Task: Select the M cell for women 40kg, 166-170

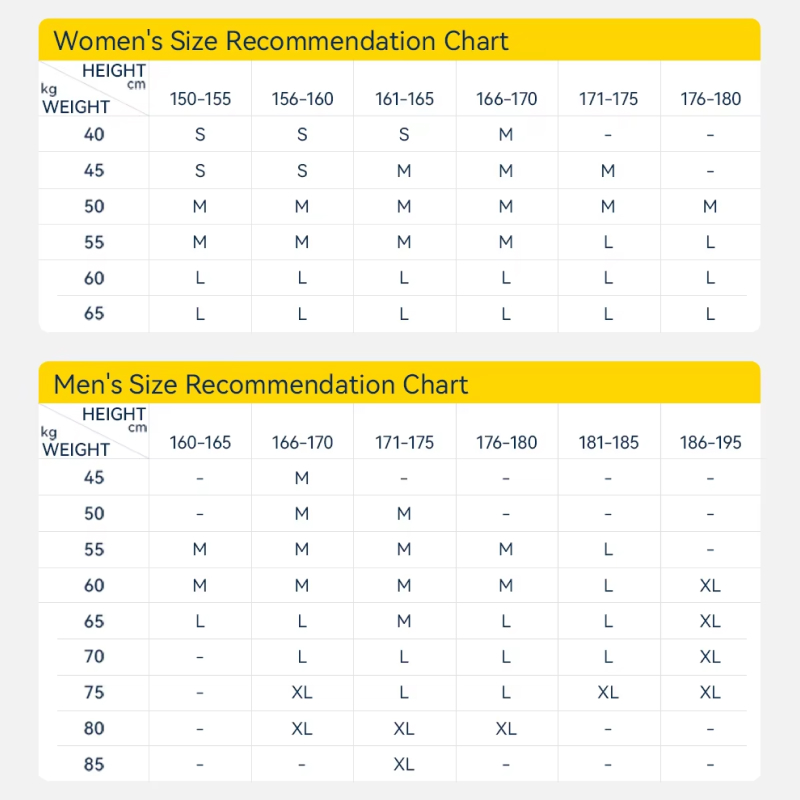Action: (x=506, y=134)
